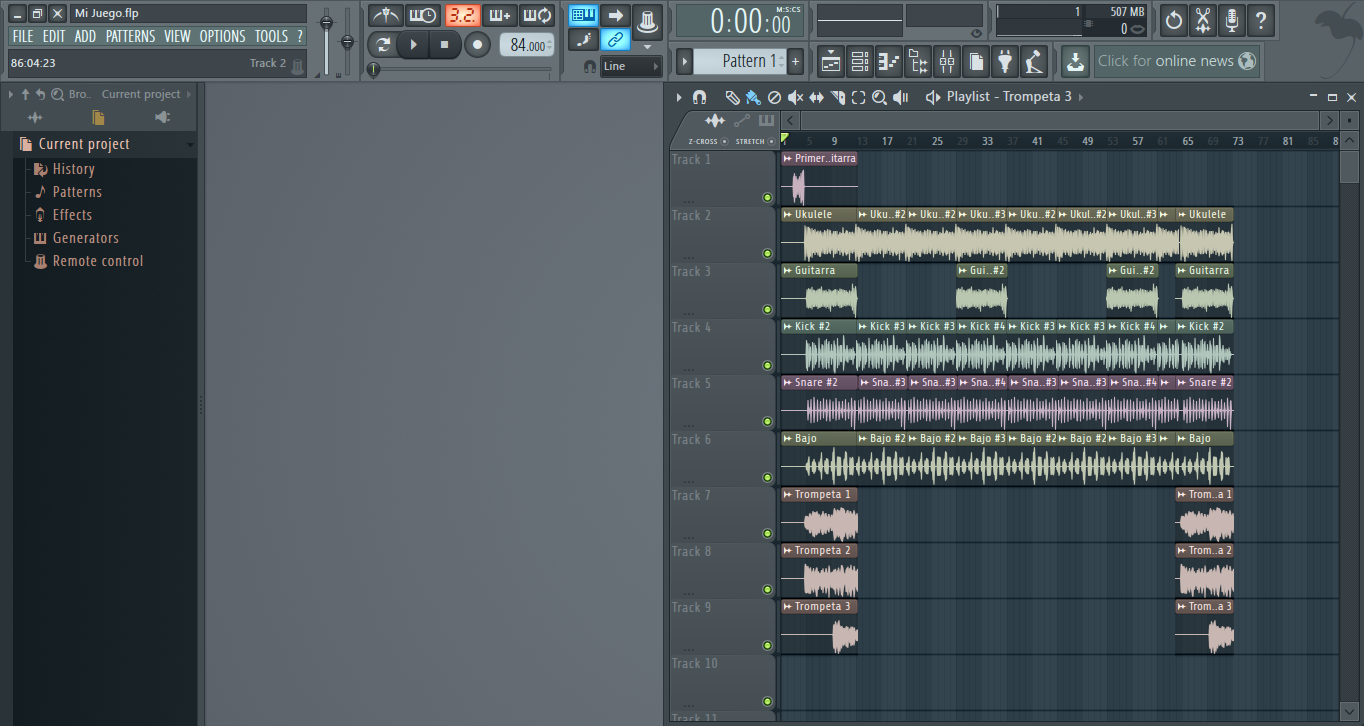Toggle playlist snap magnet

[x=699, y=97]
